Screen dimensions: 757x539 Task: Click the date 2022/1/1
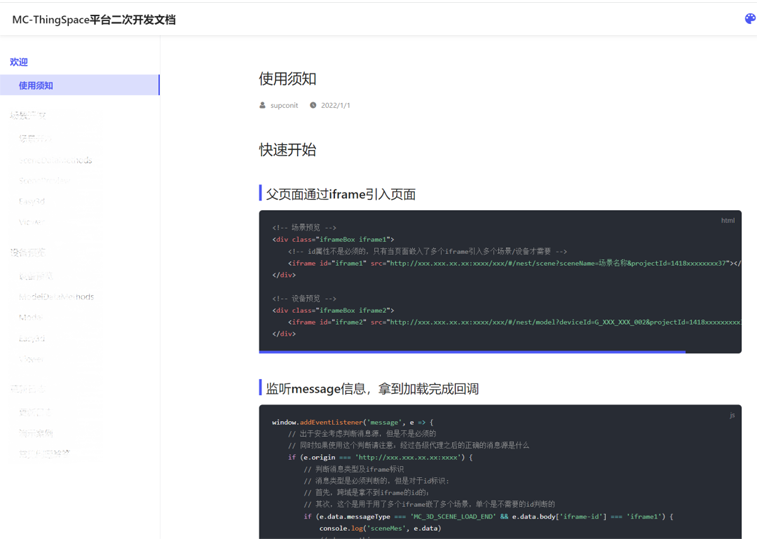(336, 105)
